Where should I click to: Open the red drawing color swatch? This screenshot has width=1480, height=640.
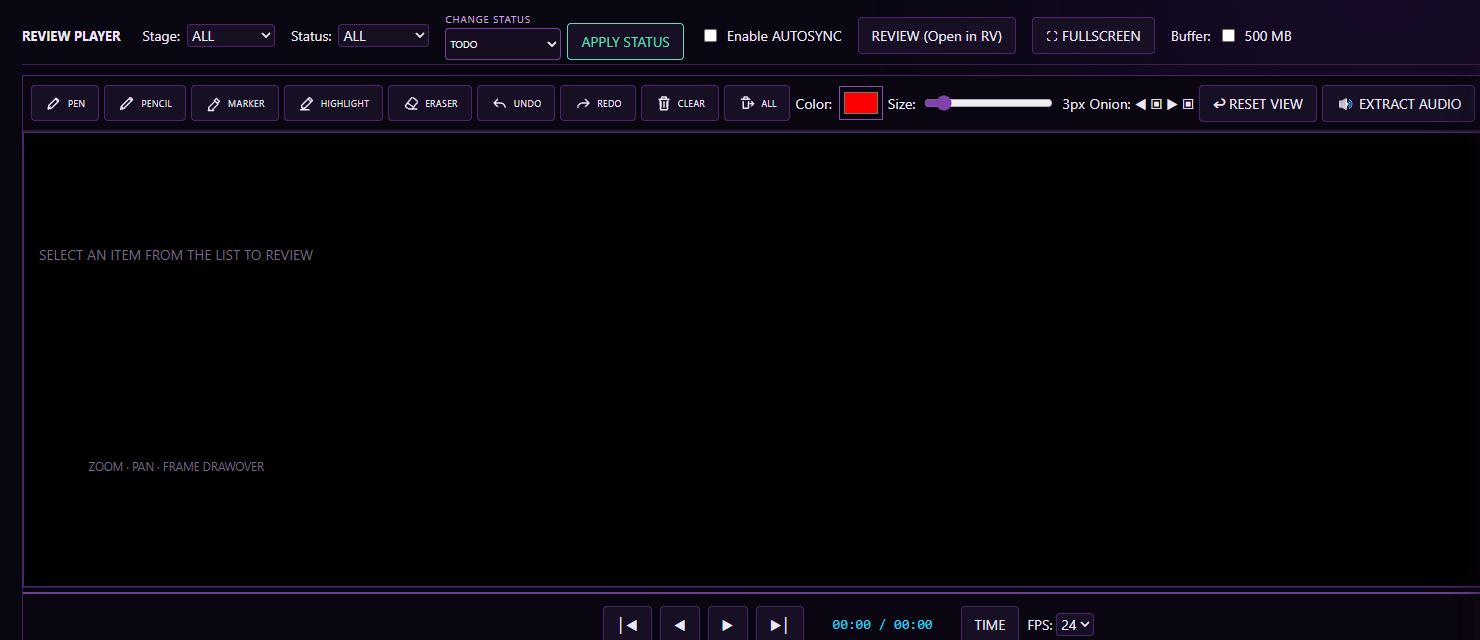(861, 103)
